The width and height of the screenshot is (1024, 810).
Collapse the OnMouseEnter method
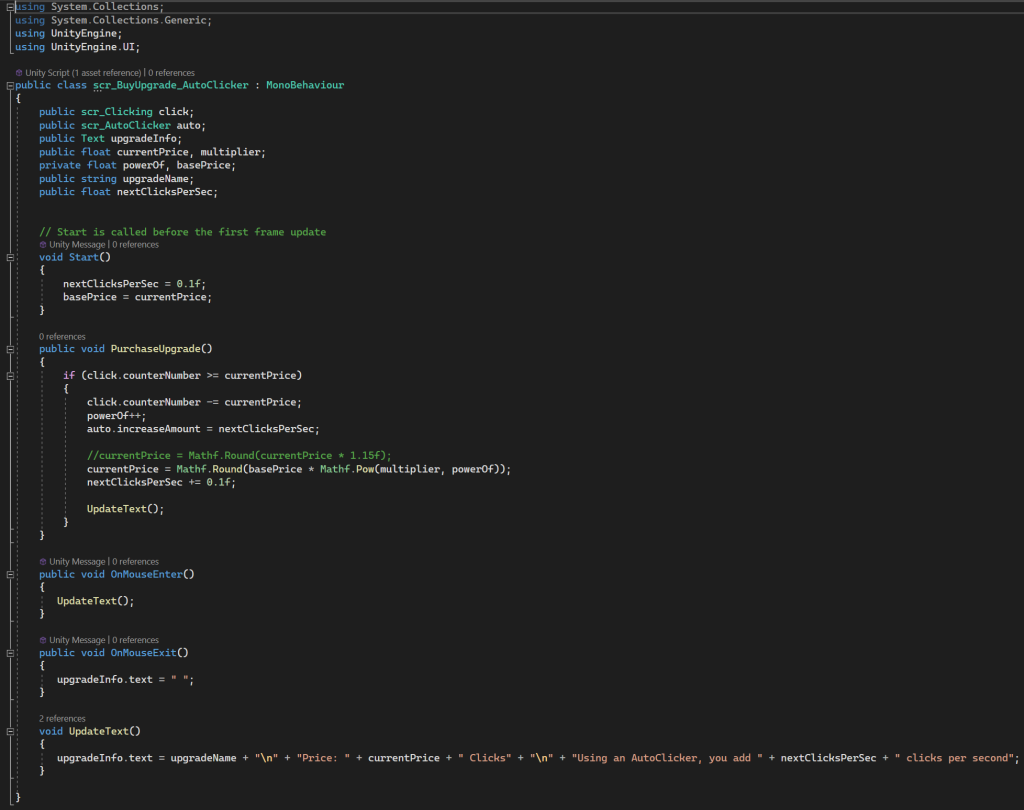pyautogui.click(x=10, y=575)
